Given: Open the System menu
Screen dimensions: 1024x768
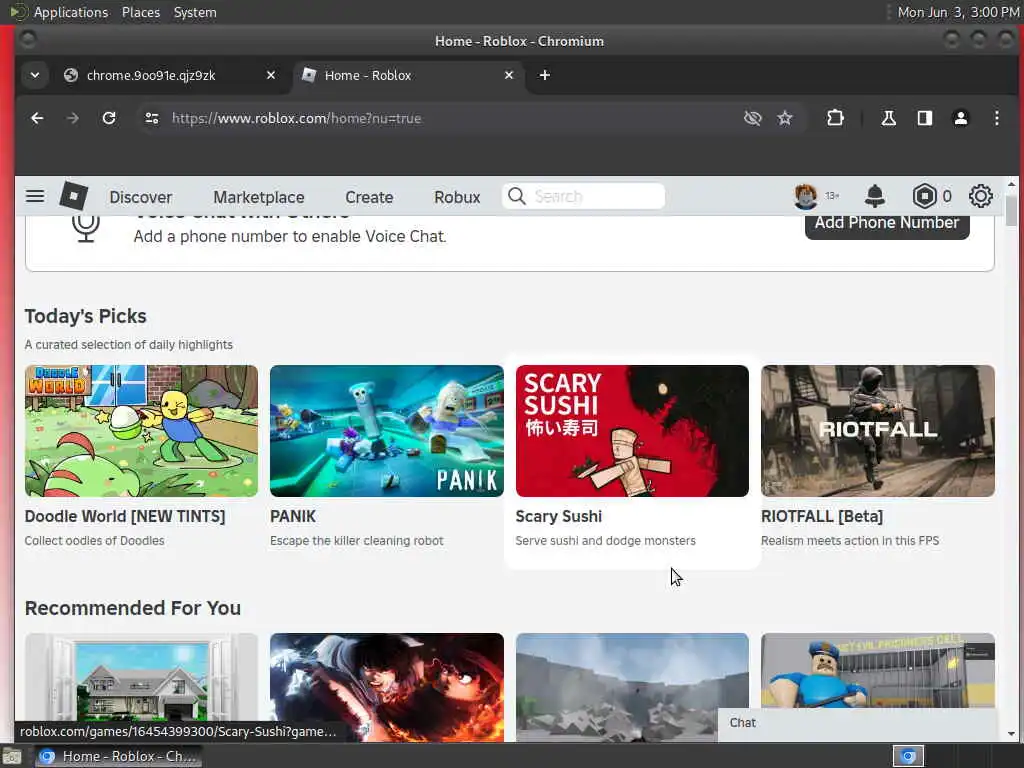Looking at the screenshot, I should 195,12.
